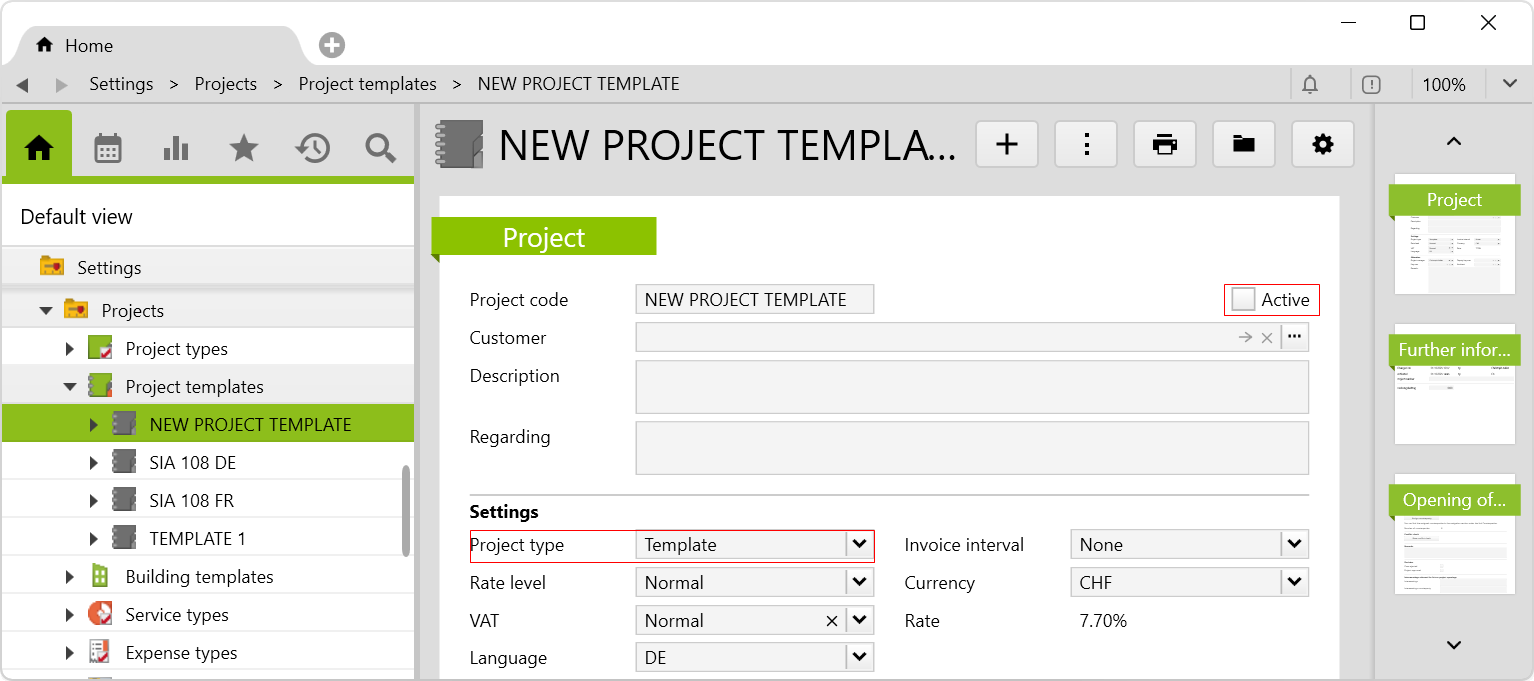Screen dimensions: 1534x681
Task: Open the Invoice interval dropdown
Action: pos(1294,545)
